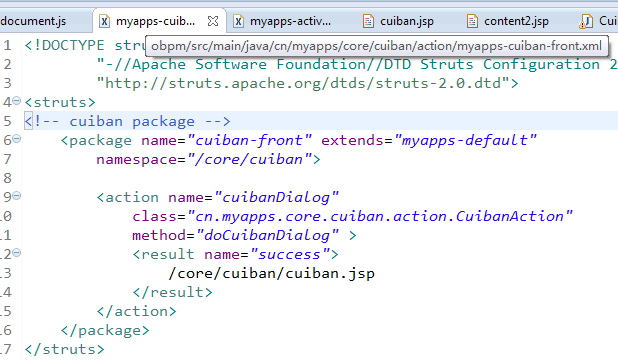Click line number 8 in the gutter

tap(7, 178)
